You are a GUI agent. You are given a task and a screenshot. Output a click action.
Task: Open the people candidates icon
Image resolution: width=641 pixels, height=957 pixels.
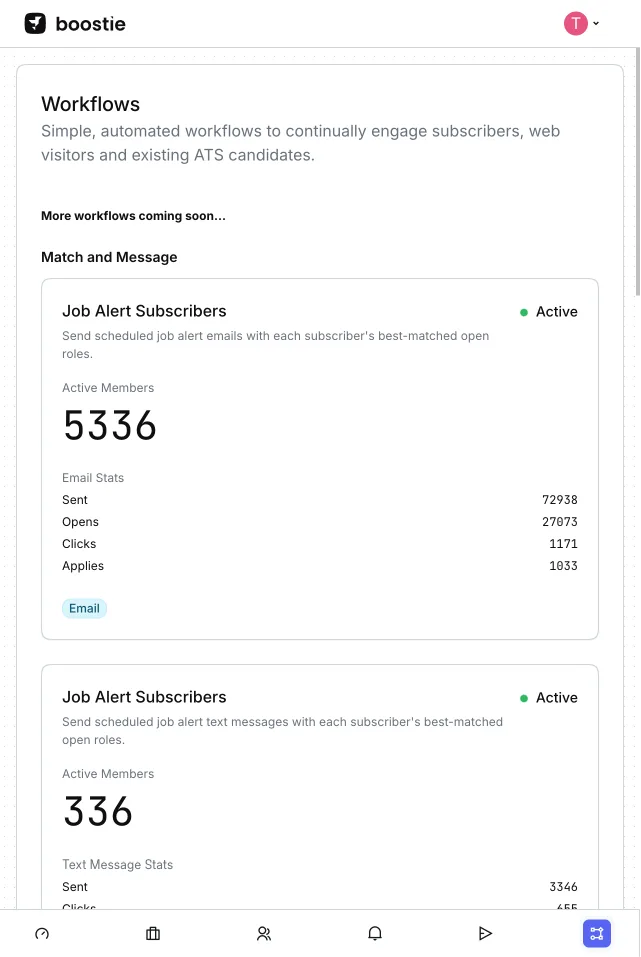click(264, 933)
